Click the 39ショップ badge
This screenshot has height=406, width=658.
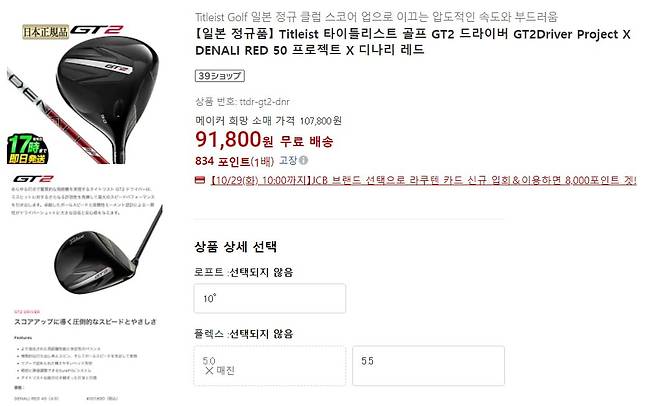220,76
